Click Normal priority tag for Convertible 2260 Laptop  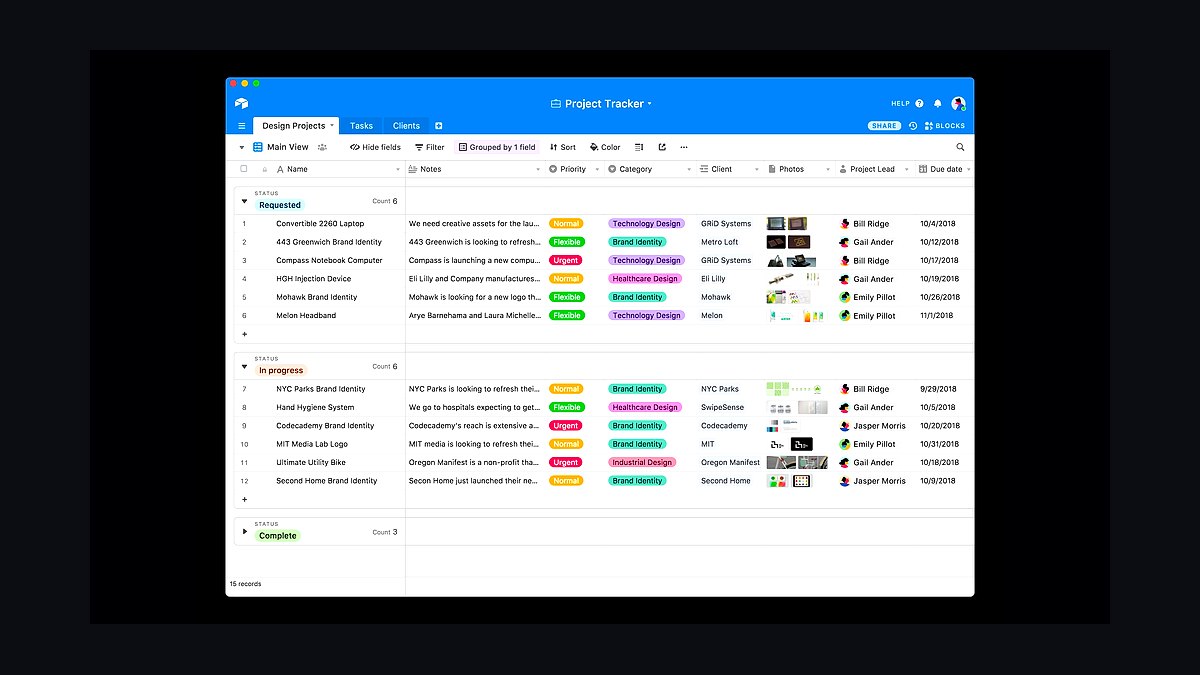[566, 224]
